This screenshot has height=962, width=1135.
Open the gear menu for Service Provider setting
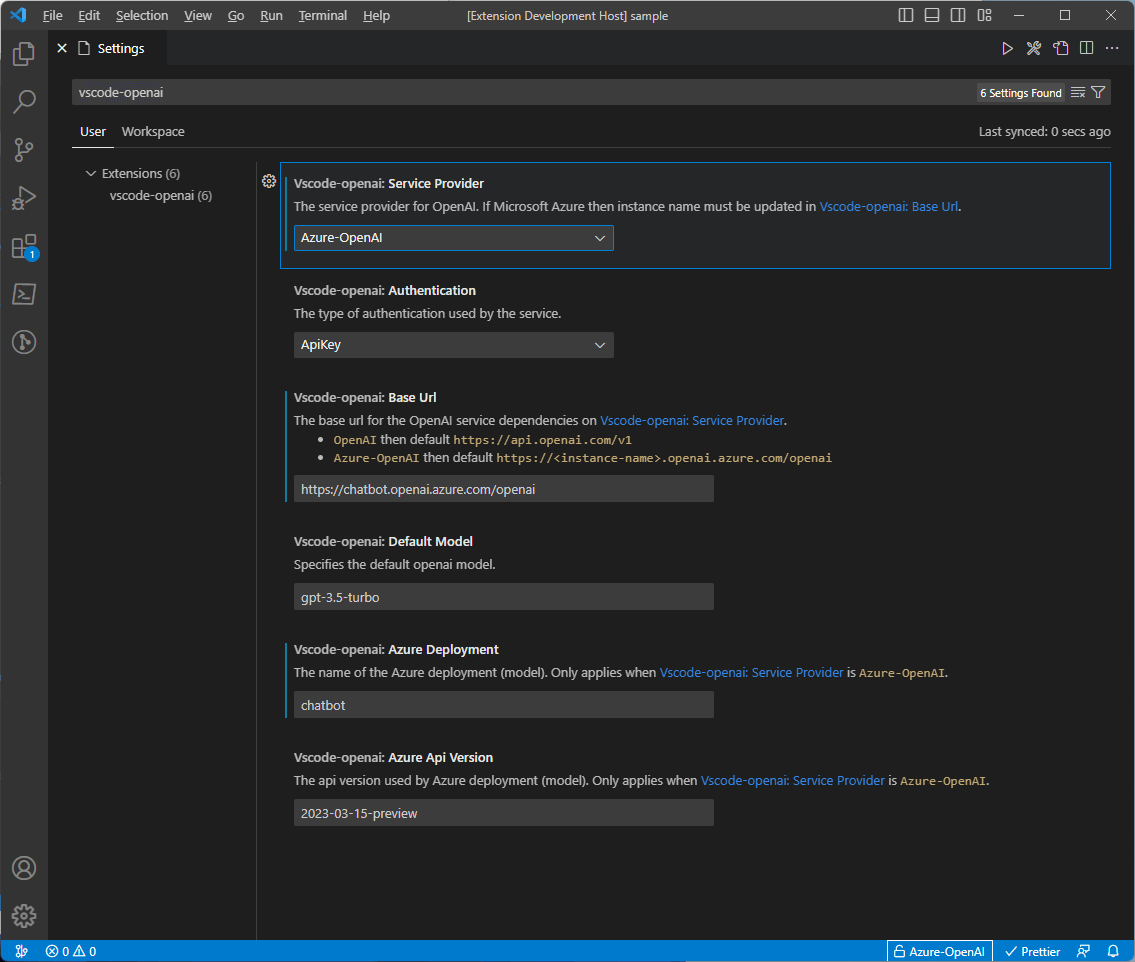pos(269,181)
